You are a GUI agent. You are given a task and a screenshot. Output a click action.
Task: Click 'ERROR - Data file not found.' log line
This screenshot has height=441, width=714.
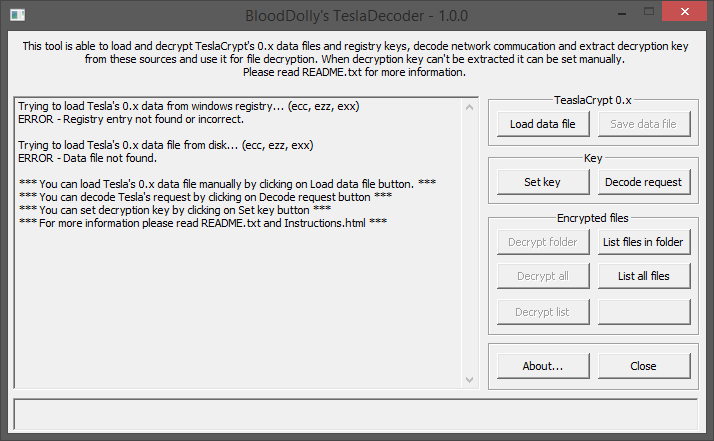(x=87, y=158)
